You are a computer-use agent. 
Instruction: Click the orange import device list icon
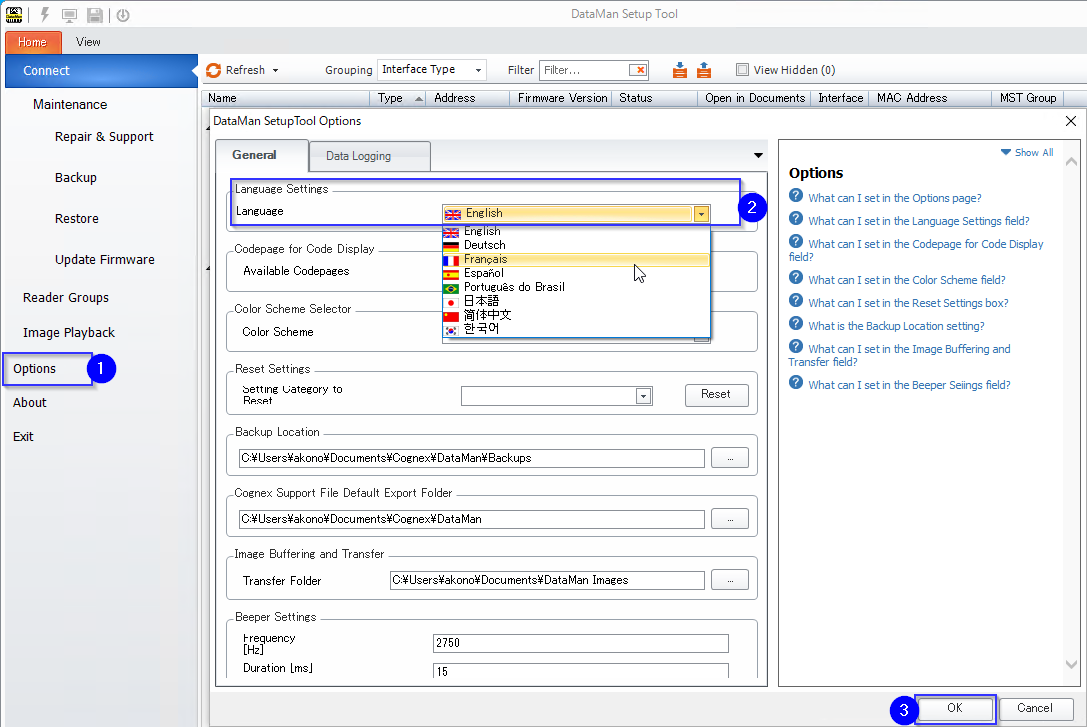tap(680, 69)
